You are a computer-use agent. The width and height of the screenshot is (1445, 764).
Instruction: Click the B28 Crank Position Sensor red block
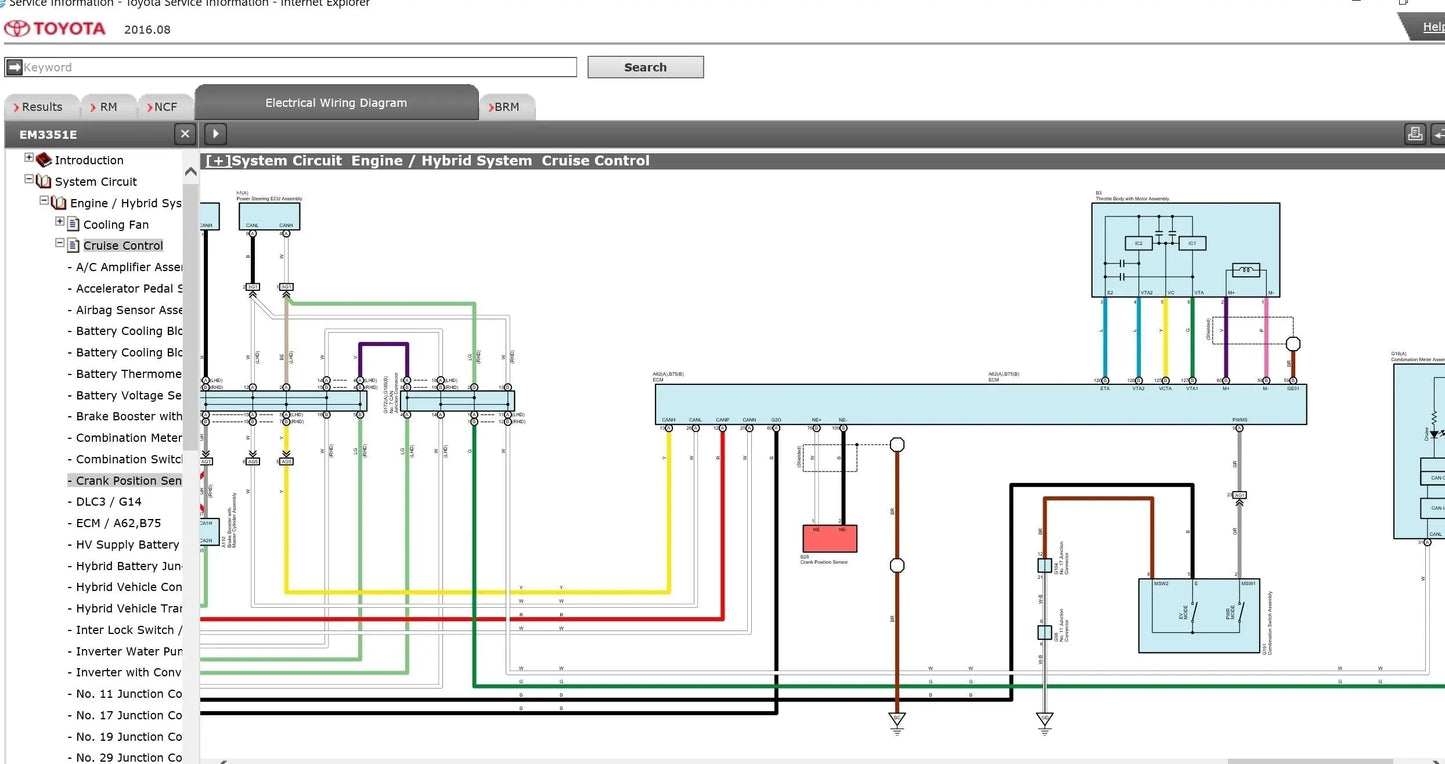point(829,538)
